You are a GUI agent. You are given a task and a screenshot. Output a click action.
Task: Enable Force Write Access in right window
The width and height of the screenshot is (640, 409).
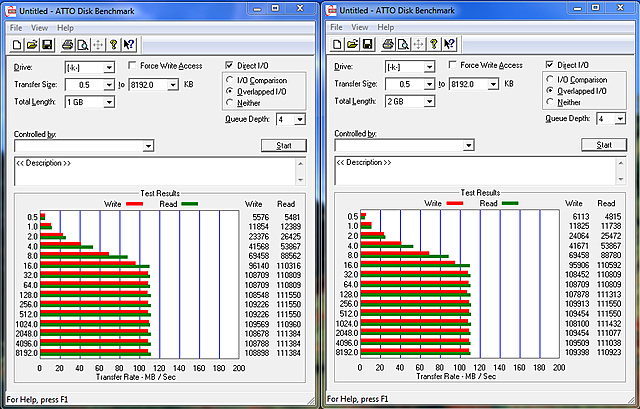pyautogui.click(x=452, y=64)
